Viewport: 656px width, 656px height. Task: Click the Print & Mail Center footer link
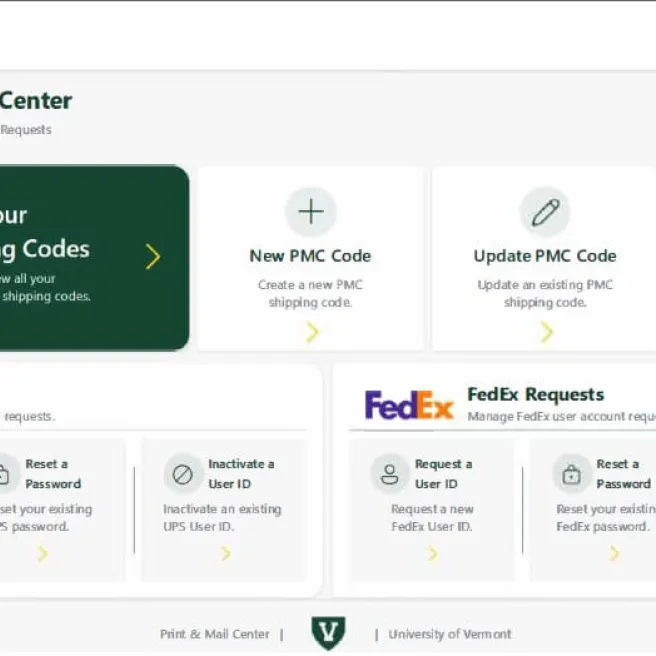(x=215, y=634)
